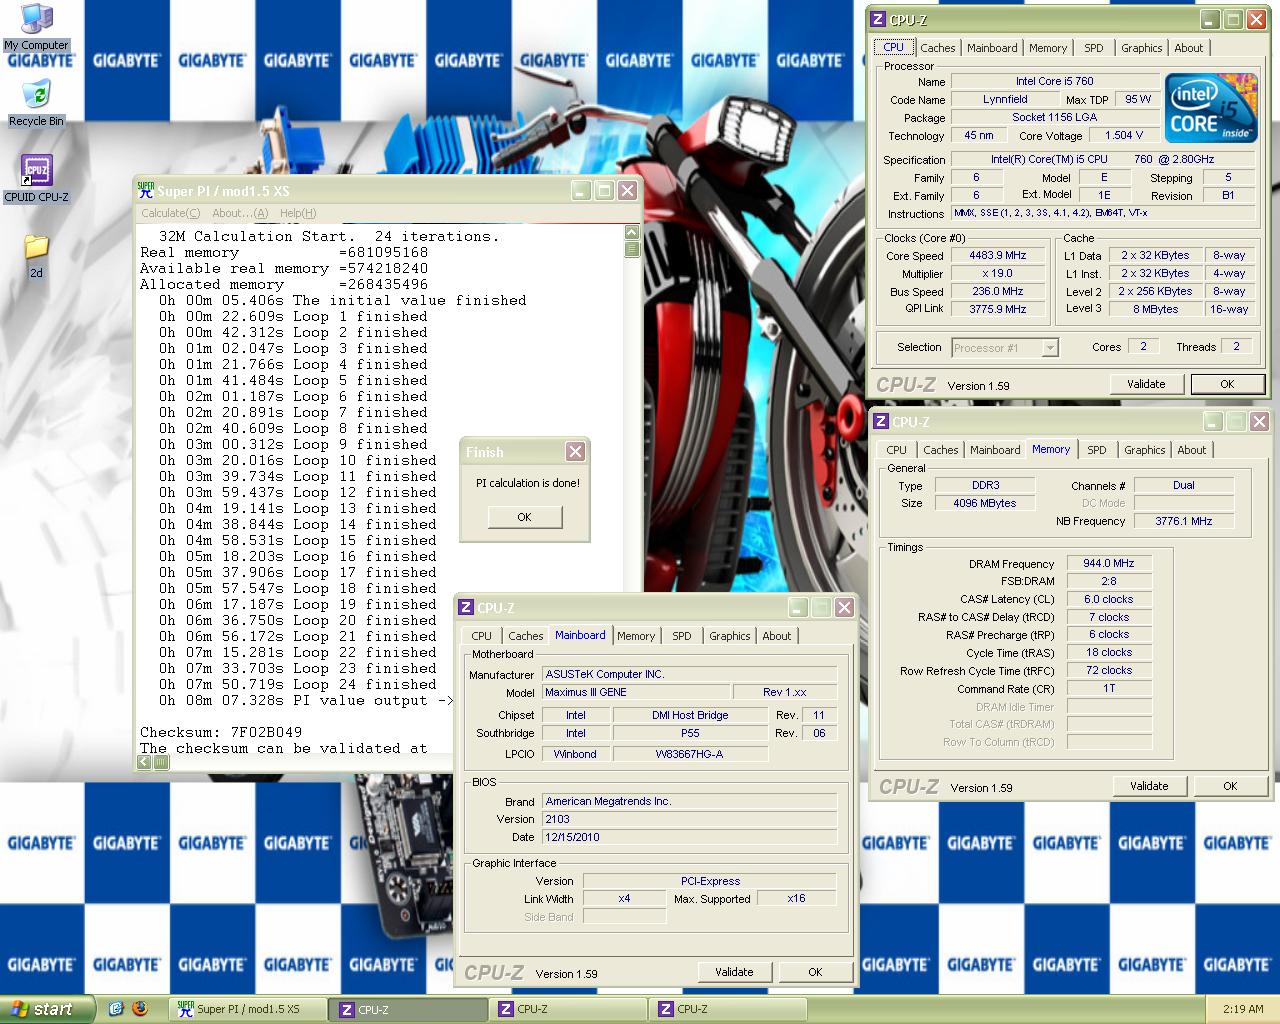The image size is (1280, 1024).
Task: Click the DRAM Frequency 944.0 MHz field
Action: coord(1109,563)
